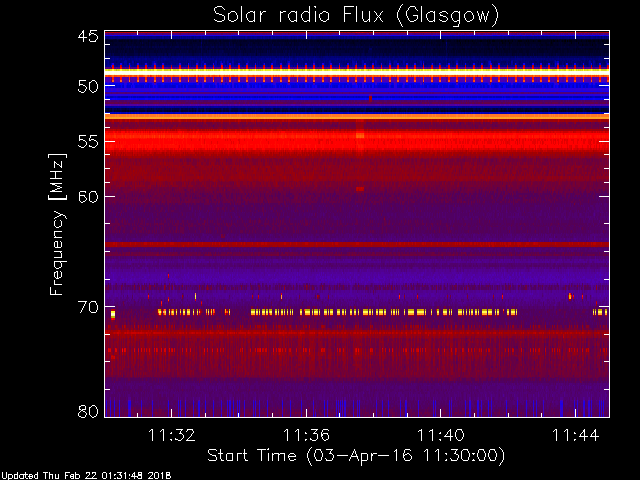
Task: Click the 11:44 time tick label
Action: [575, 435]
